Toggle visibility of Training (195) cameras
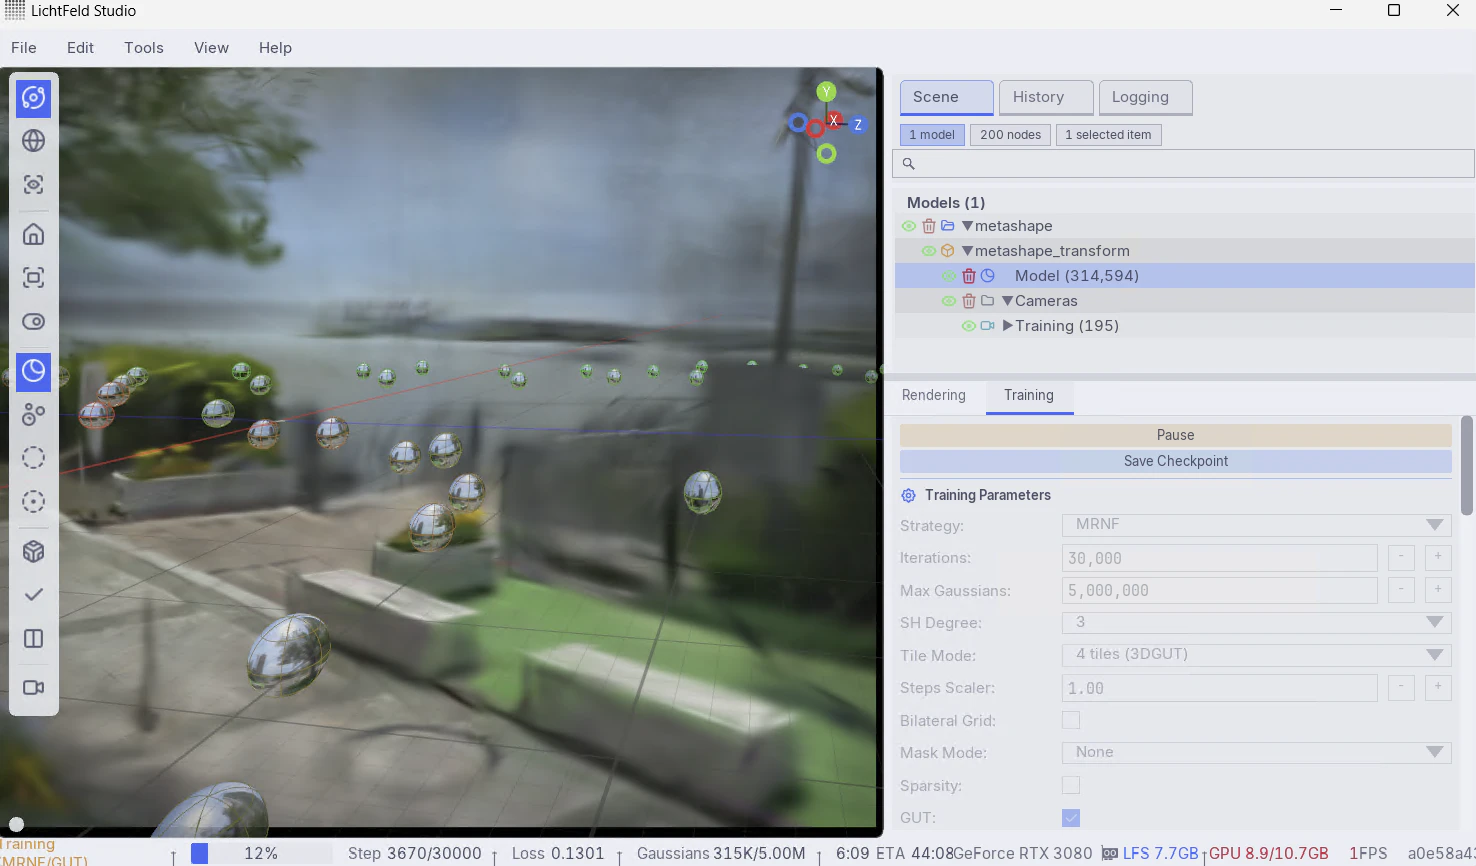Image resolution: width=1476 pixels, height=866 pixels. 968,326
